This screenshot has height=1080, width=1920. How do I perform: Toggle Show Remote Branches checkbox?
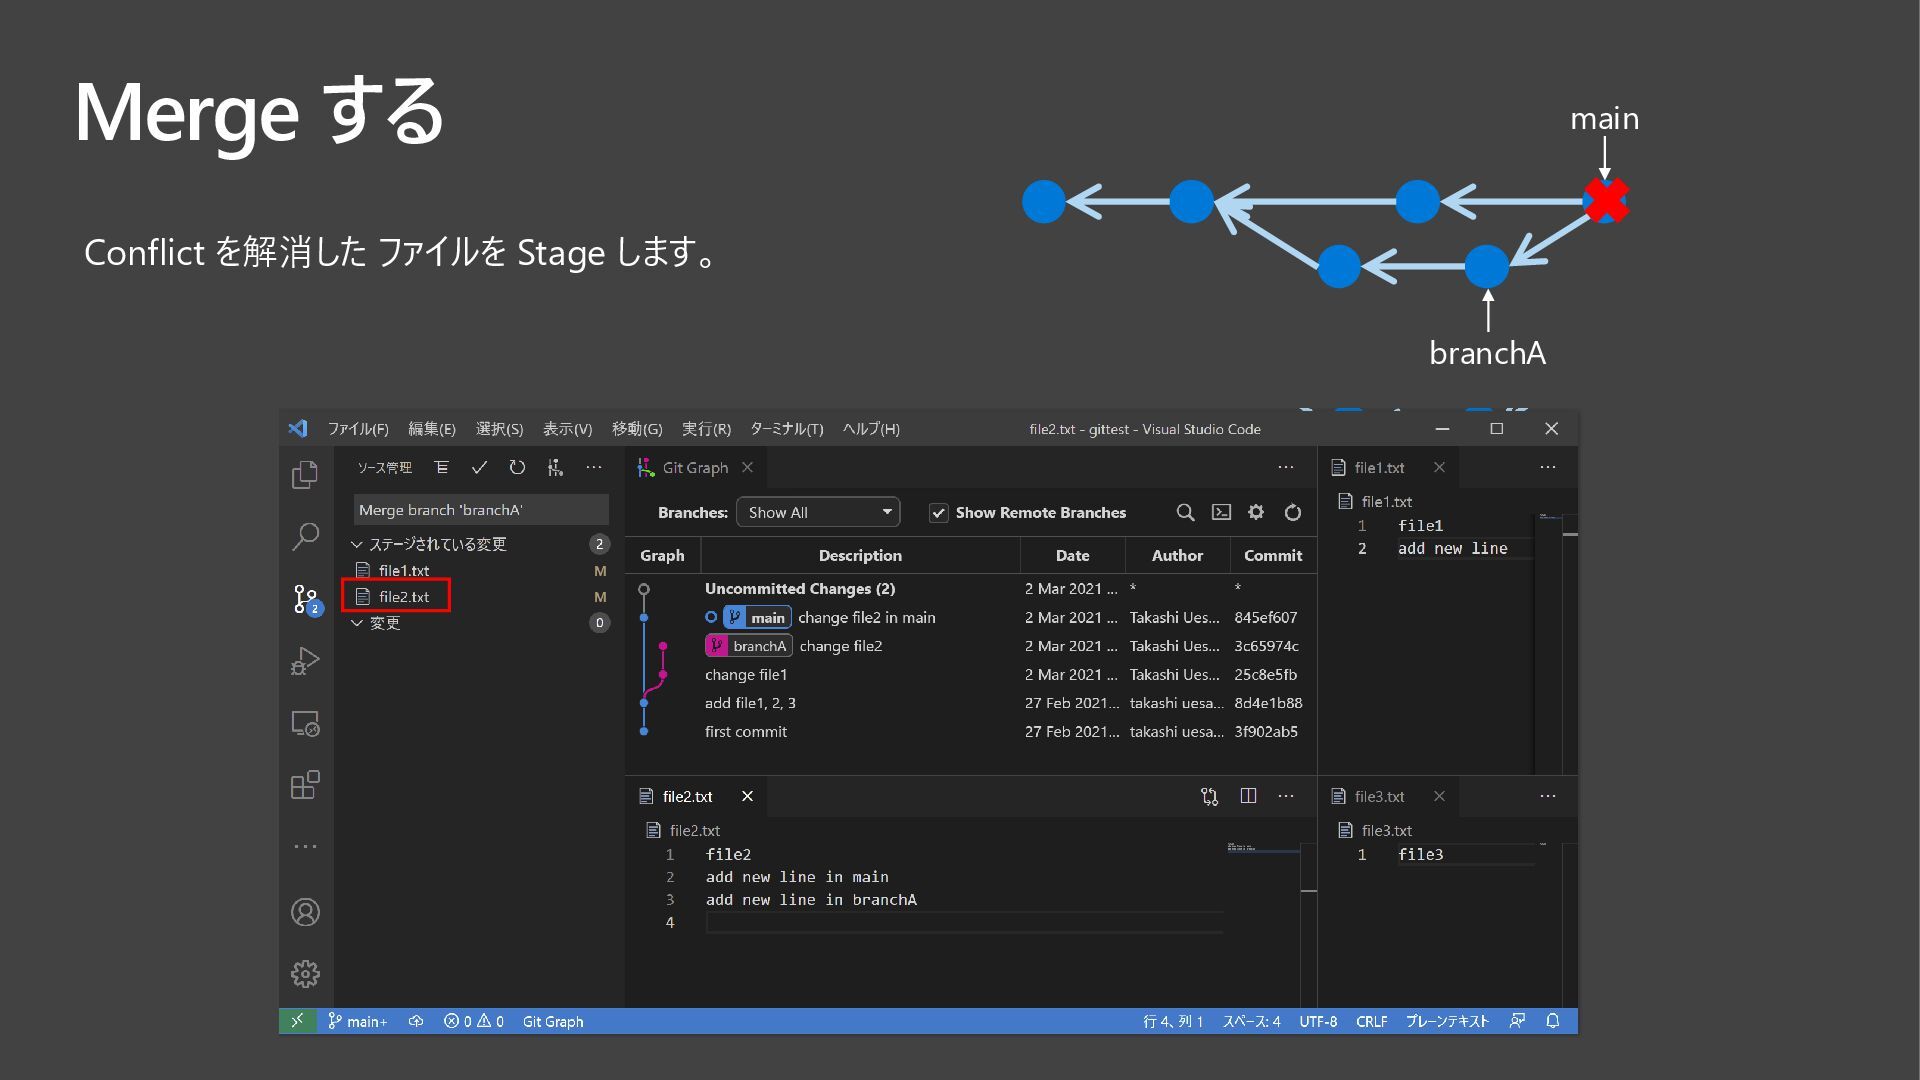pos(938,513)
